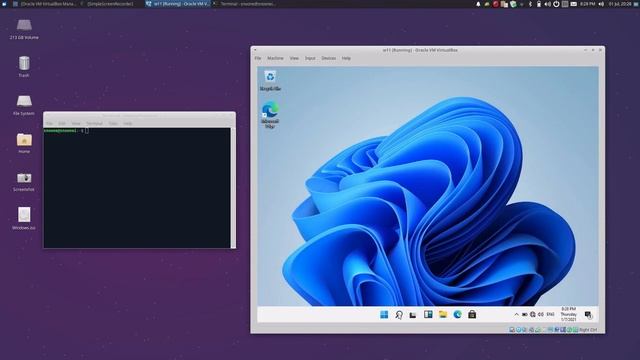The width and height of the screenshot is (640, 360).
Task: Open the notification center icon in VM taskbar
Action: point(588,315)
